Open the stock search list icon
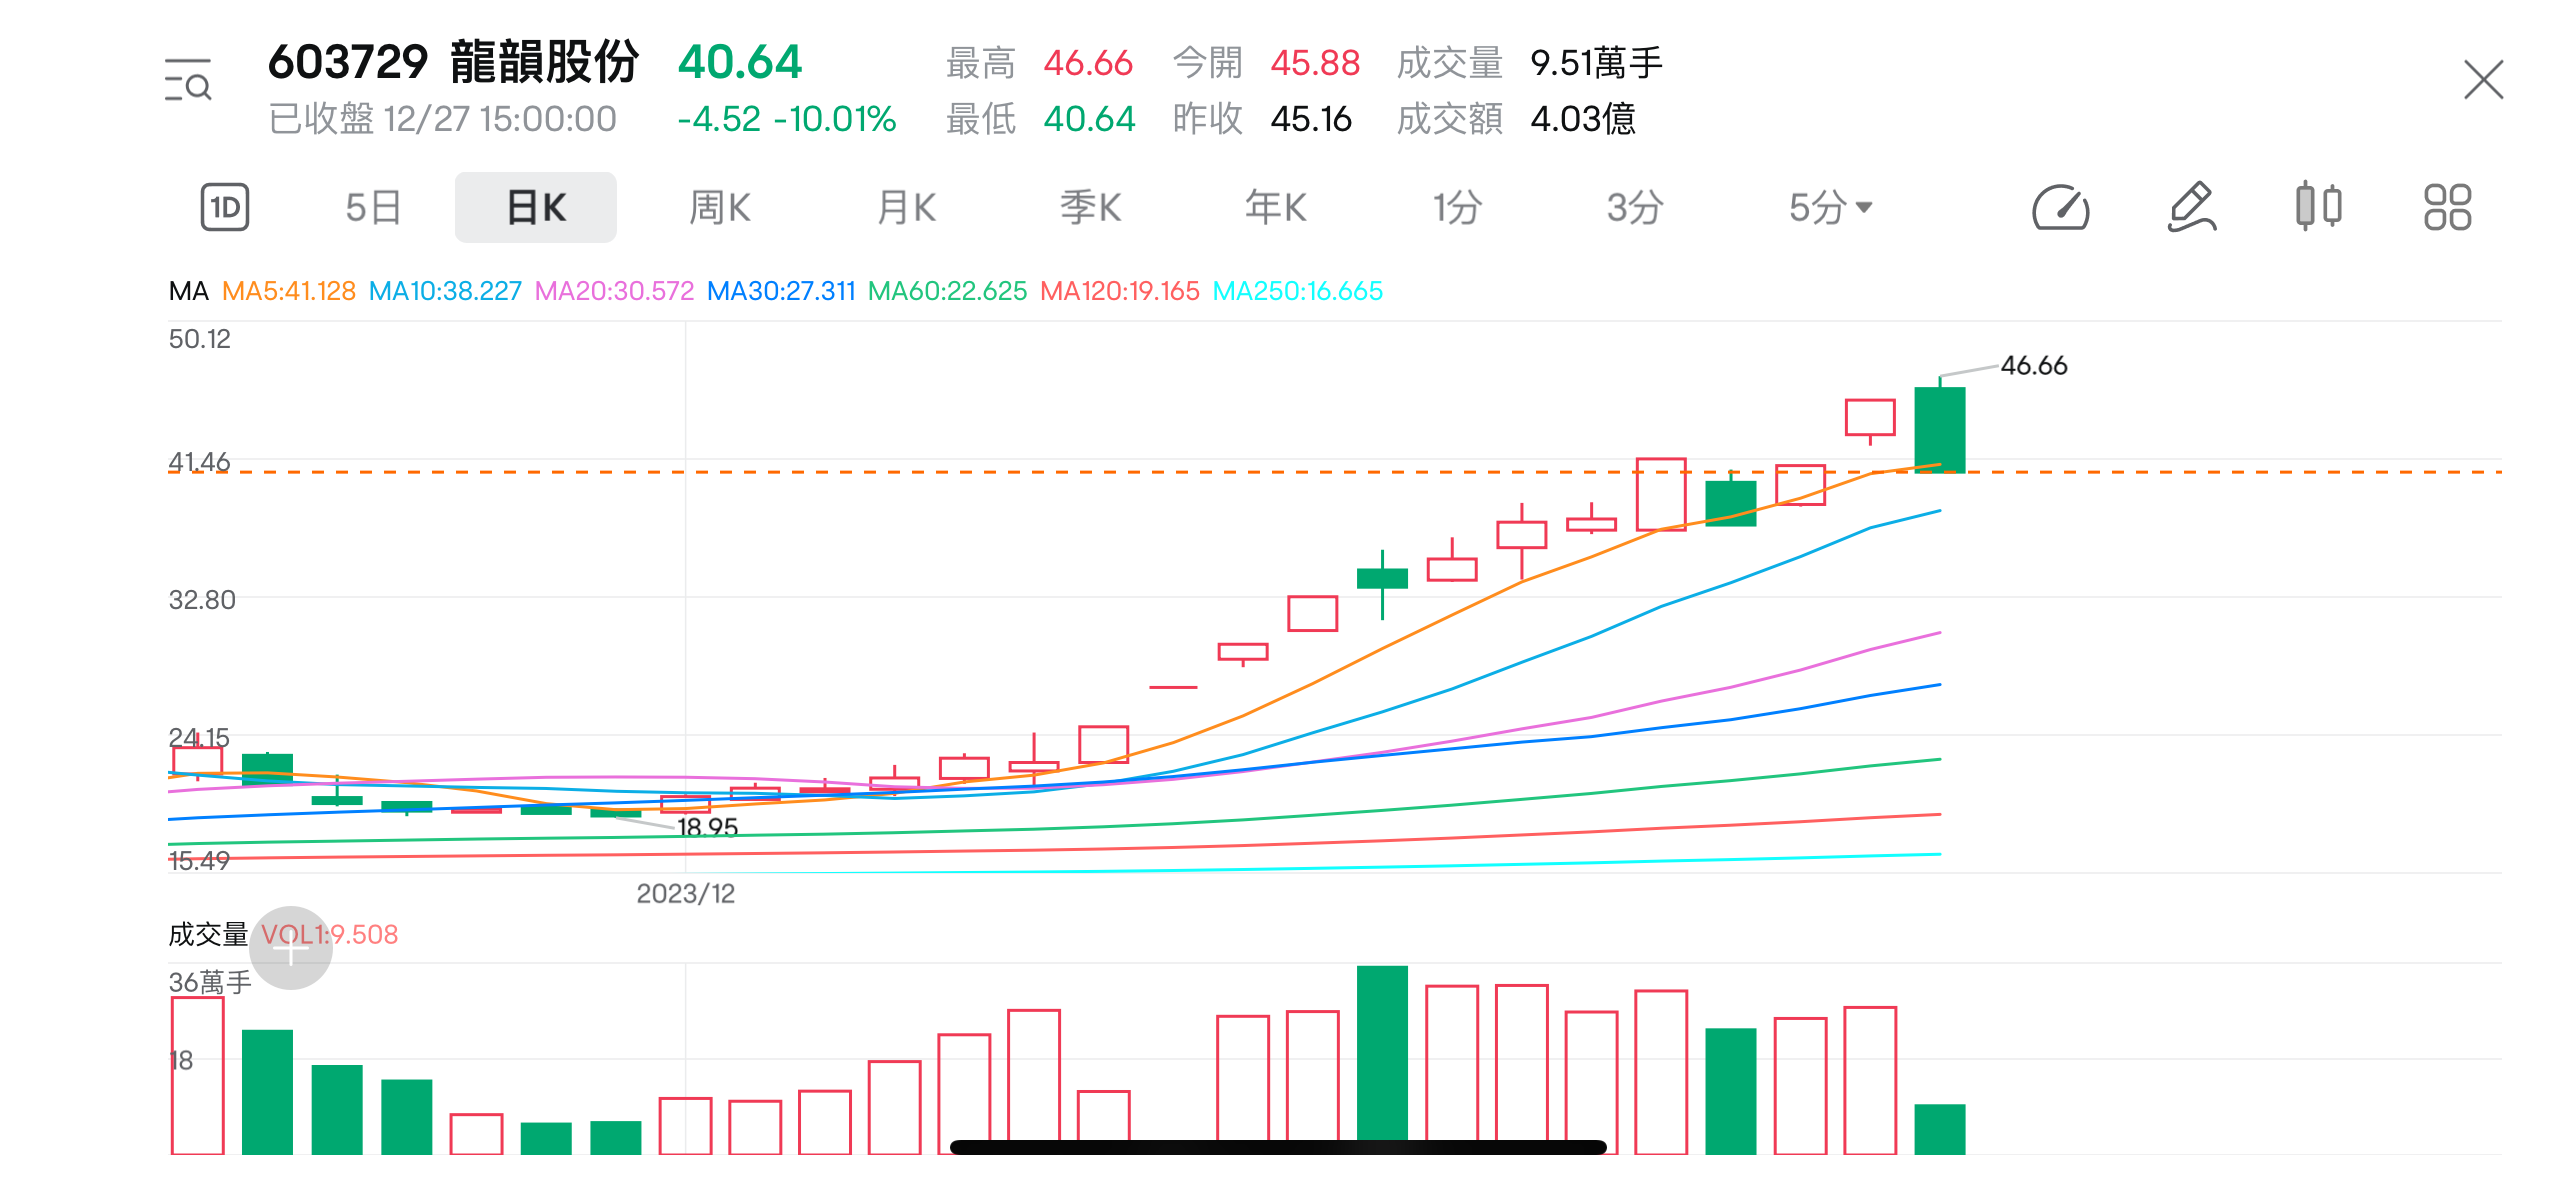The width and height of the screenshot is (2556, 1179). click(188, 80)
